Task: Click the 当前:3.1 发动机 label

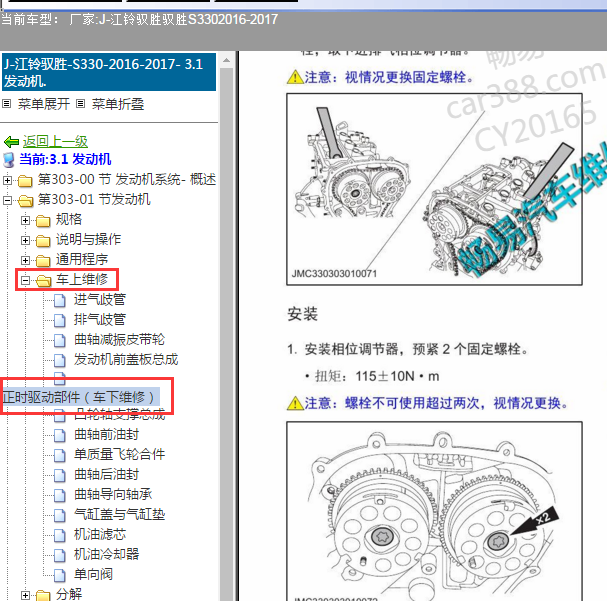Action: (x=65, y=159)
